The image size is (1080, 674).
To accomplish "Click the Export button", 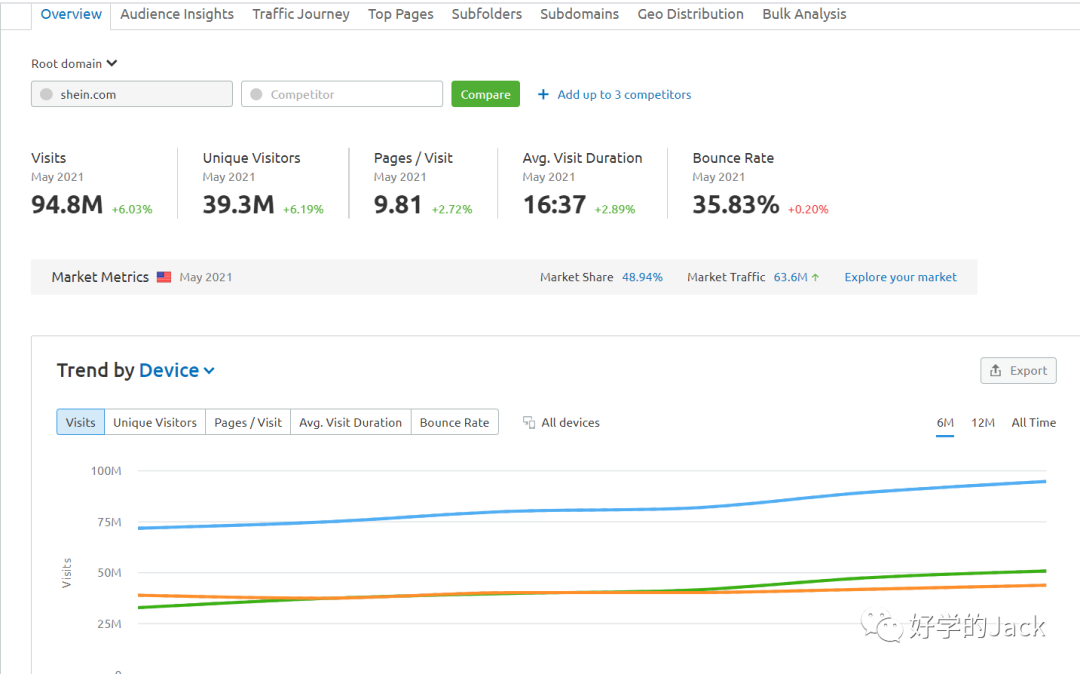I will [x=1018, y=370].
